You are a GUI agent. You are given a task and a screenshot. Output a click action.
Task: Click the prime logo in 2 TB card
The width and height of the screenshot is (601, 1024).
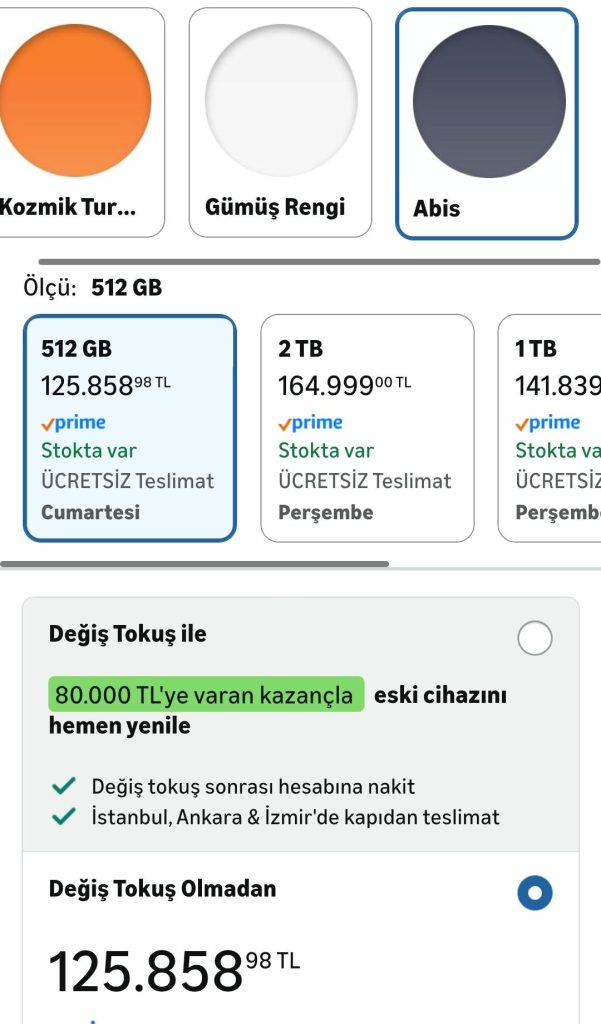point(310,422)
